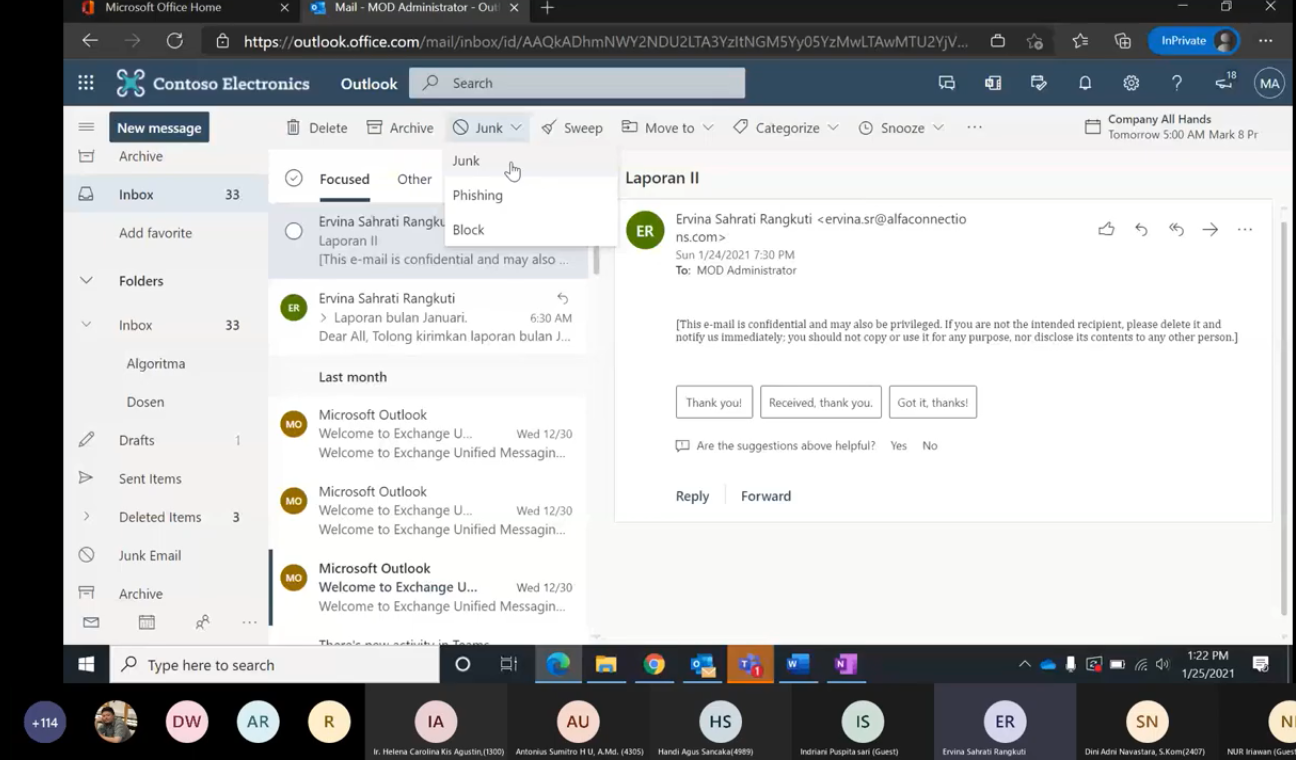Image resolution: width=1296 pixels, height=760 pixels.
Task: Collapse the Folders section chevron
Action: pyautogui.click(x=86, y=281)
